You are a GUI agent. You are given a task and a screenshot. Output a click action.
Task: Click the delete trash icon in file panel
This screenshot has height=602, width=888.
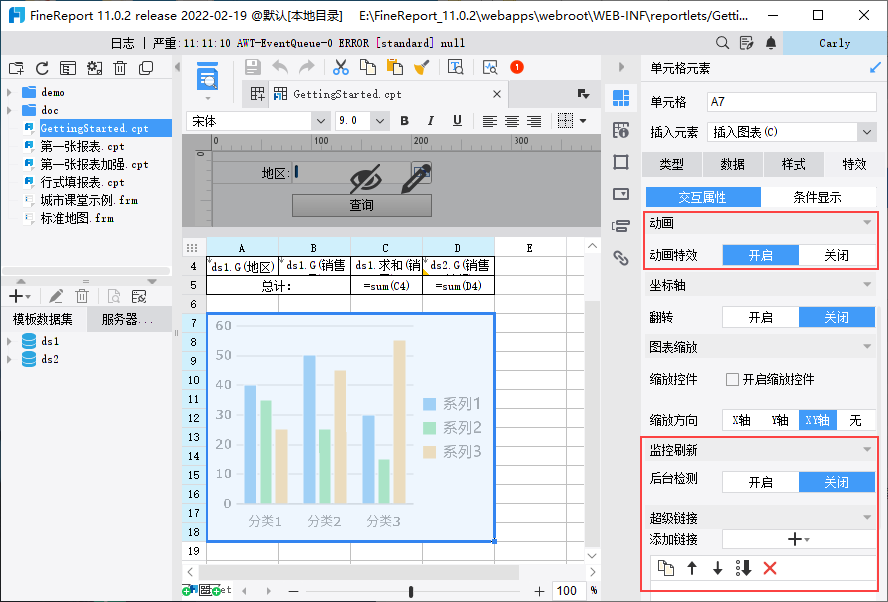pos(120,69)
